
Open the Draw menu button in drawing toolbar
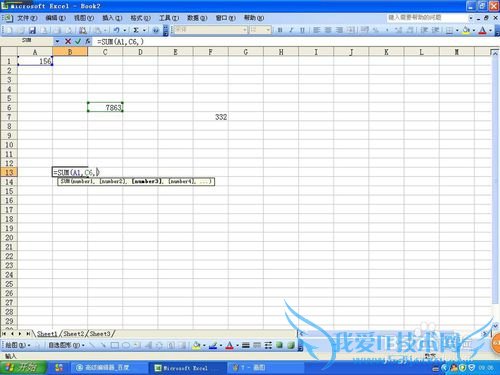(17, 345)
